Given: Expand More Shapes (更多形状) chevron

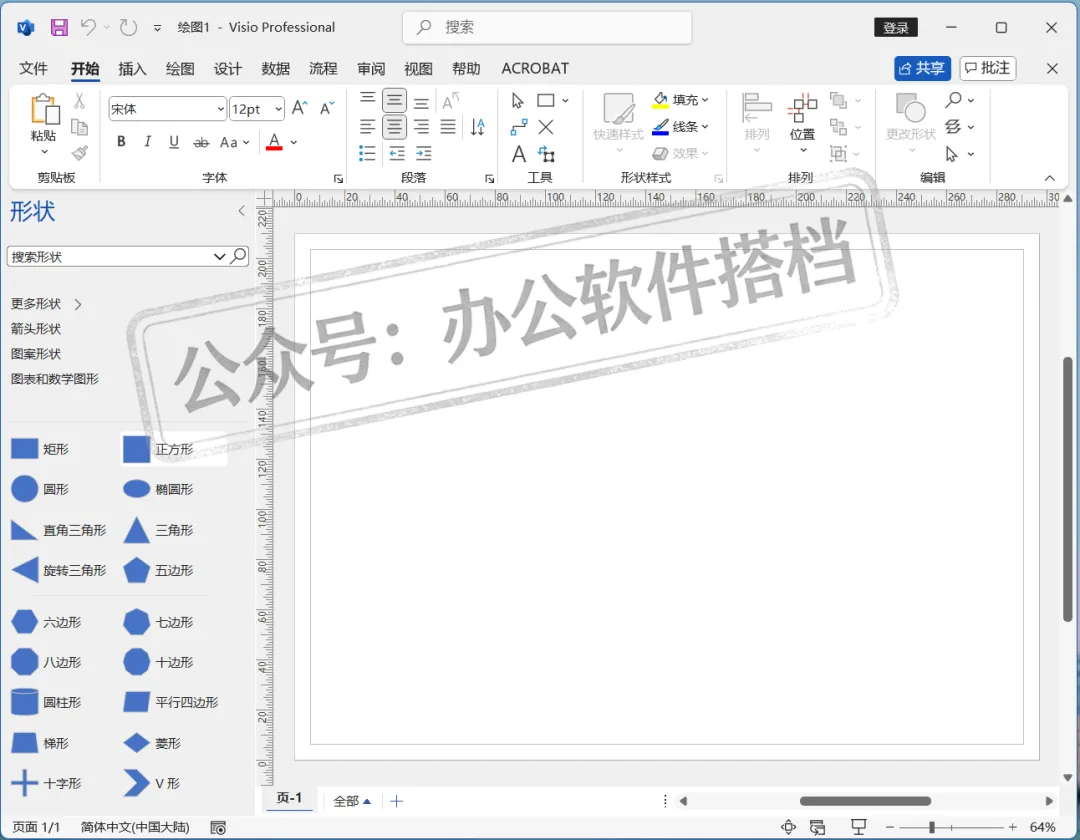Looking at the screenshot, I should coord(78,304).
